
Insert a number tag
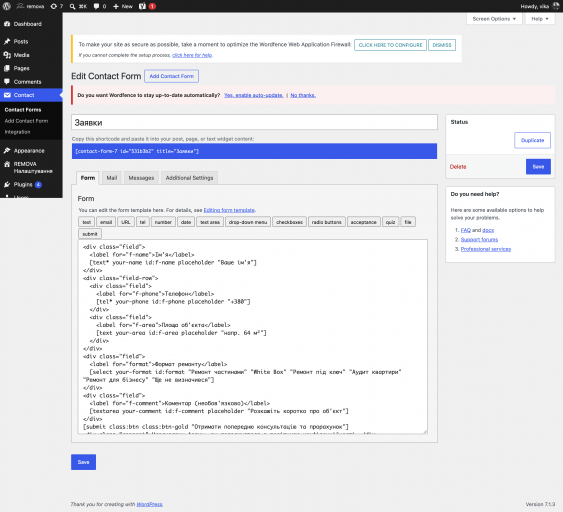point(163,222)
